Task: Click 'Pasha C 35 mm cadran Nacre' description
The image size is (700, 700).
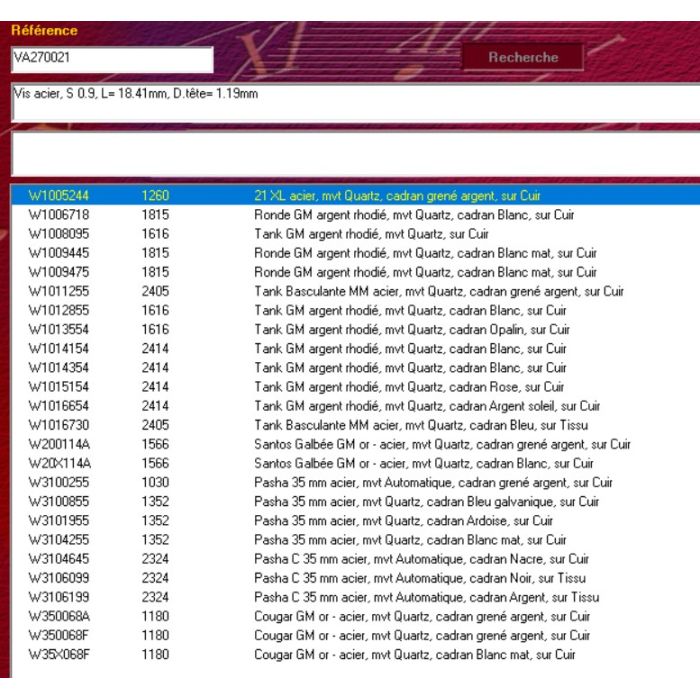Action: coord(421,559)
